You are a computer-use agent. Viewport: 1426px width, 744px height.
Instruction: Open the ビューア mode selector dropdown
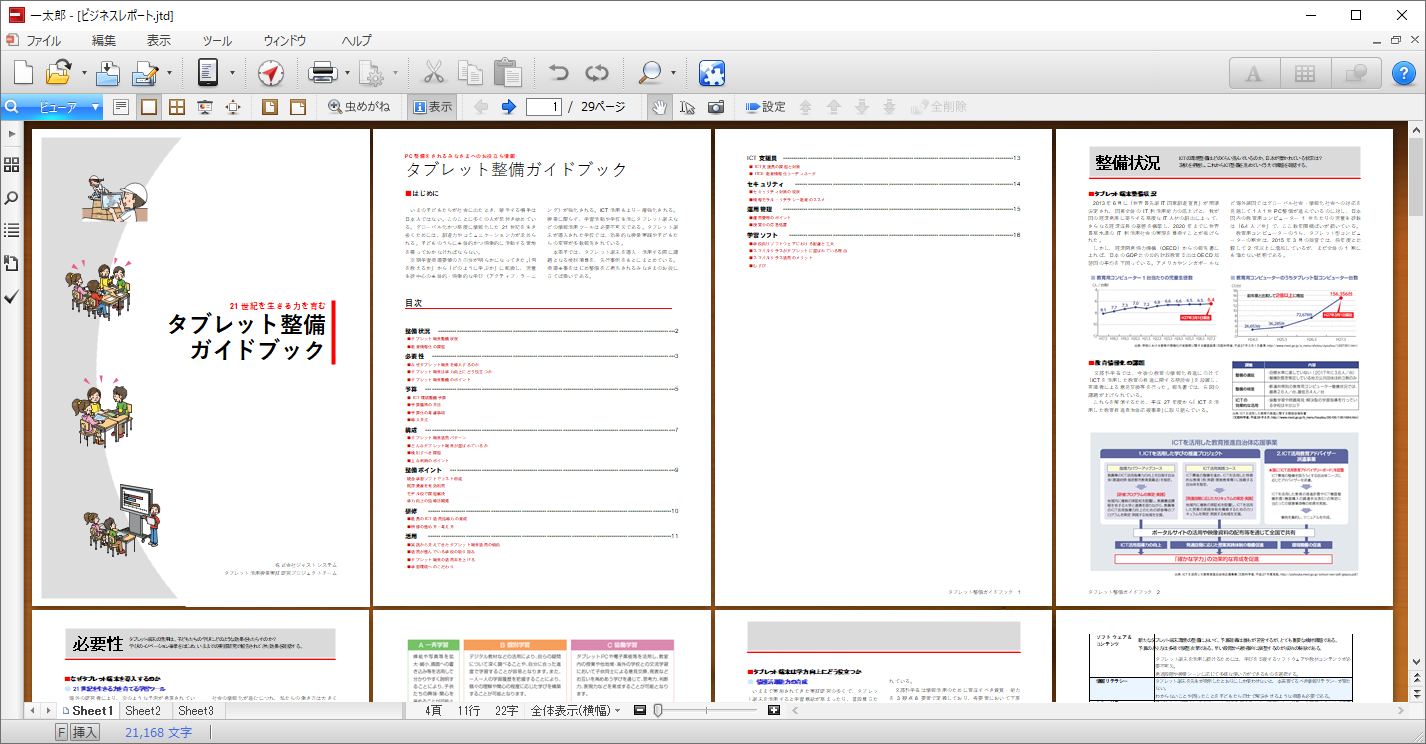(53, 107)
